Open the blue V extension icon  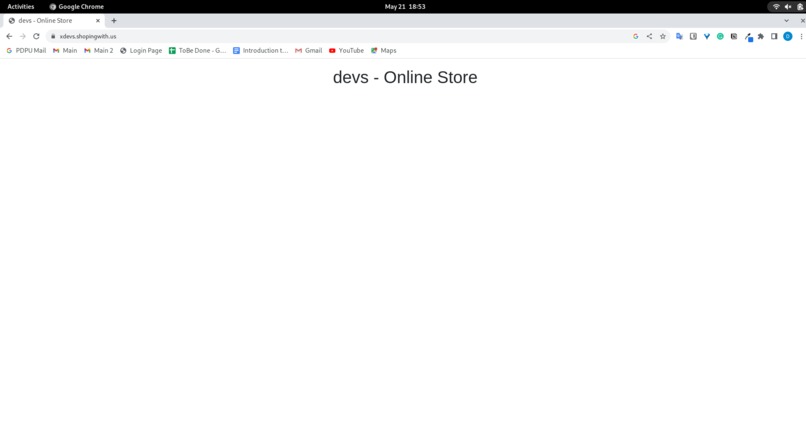[707, 36]
